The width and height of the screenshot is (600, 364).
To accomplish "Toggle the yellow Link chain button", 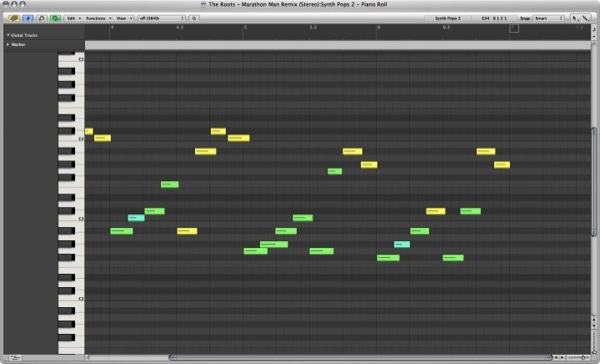I will [x=15, y=18].
